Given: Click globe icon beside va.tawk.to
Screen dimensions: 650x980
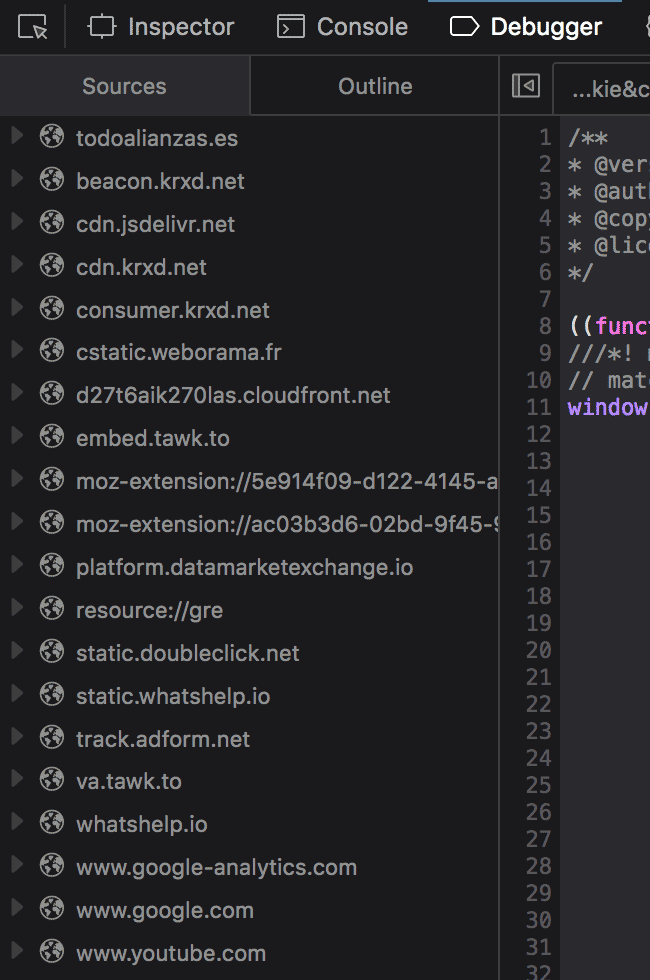Looking at the screenshot, I should click(x=52, y=781).
